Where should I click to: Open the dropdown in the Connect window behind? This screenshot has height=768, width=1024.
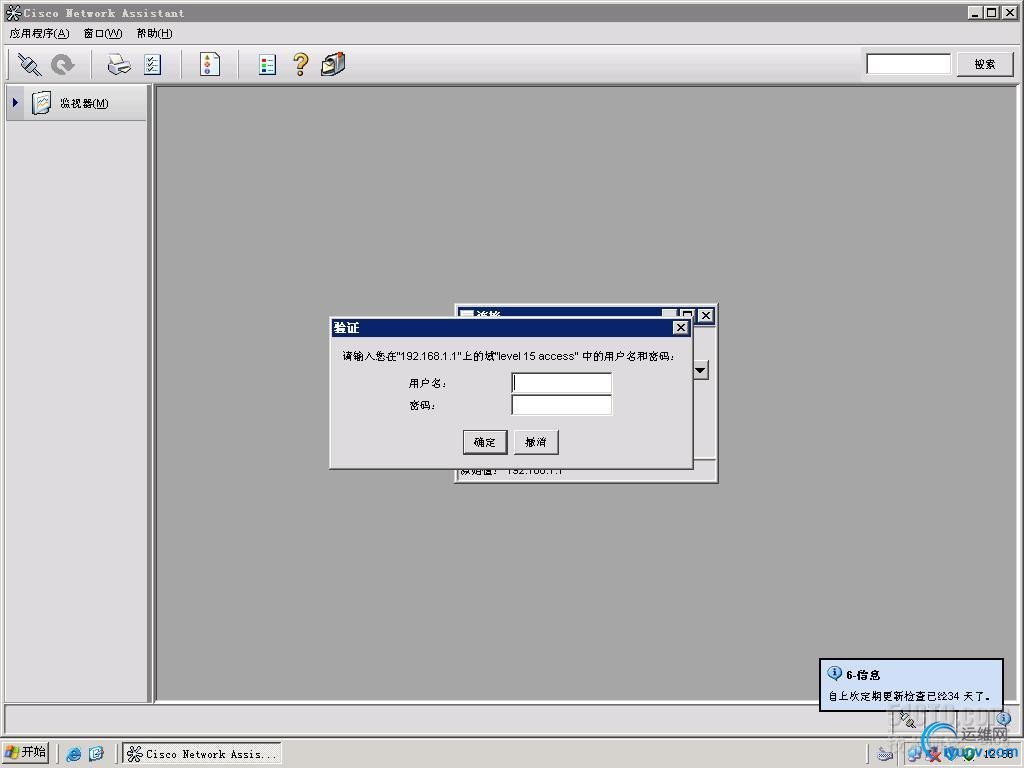click(700, 370)
